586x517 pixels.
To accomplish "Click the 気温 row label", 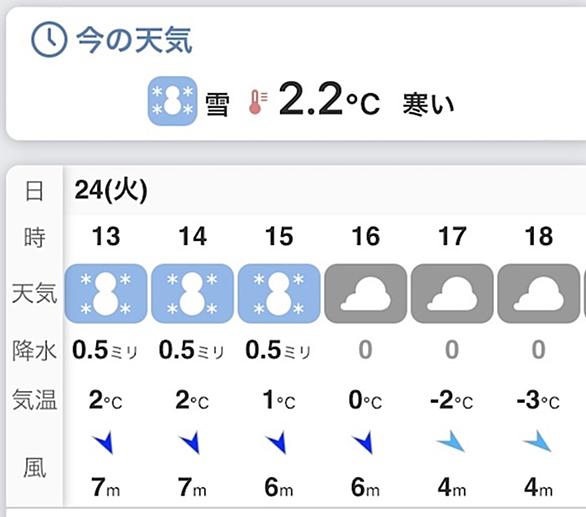I will coord(34,400).
